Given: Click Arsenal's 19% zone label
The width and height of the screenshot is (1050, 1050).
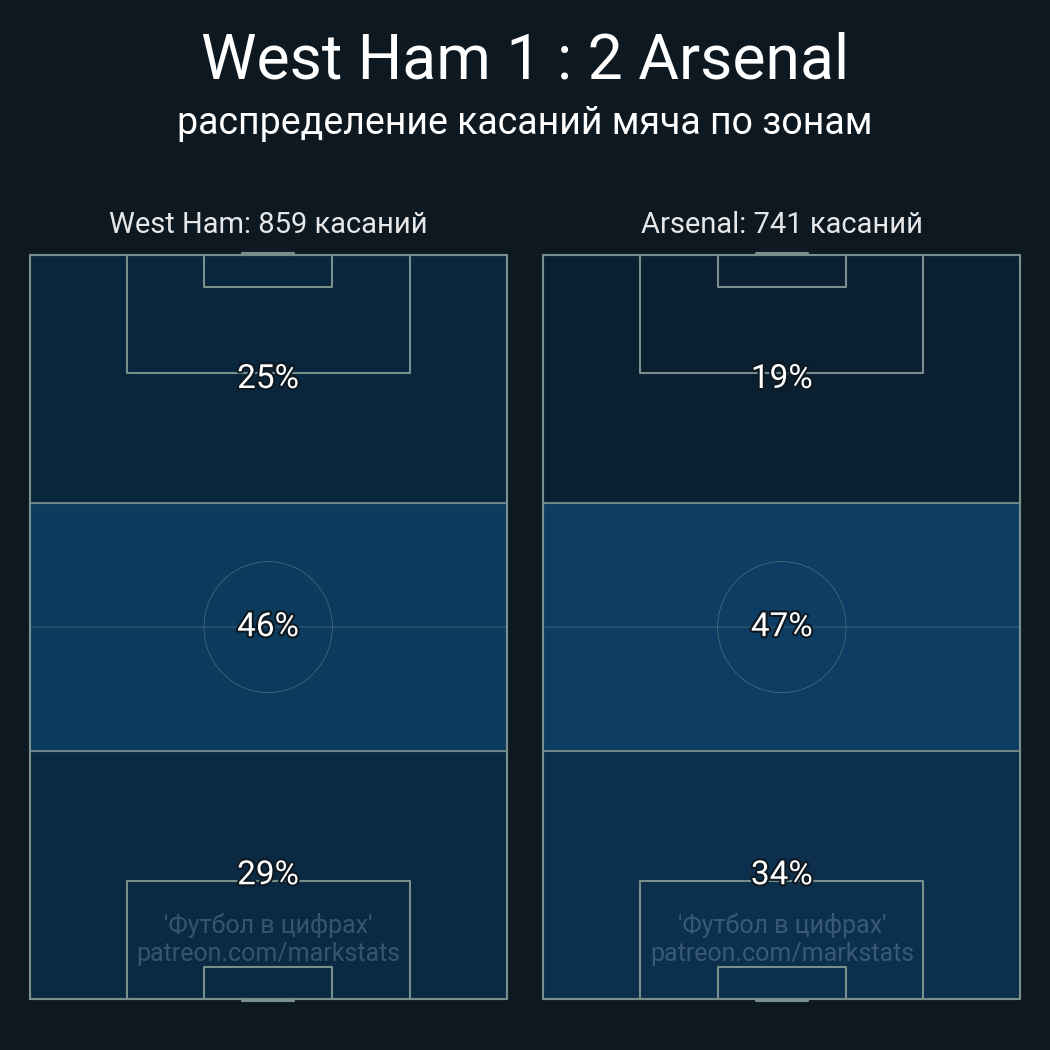Looking at the screenshot, I should (781, 377).
